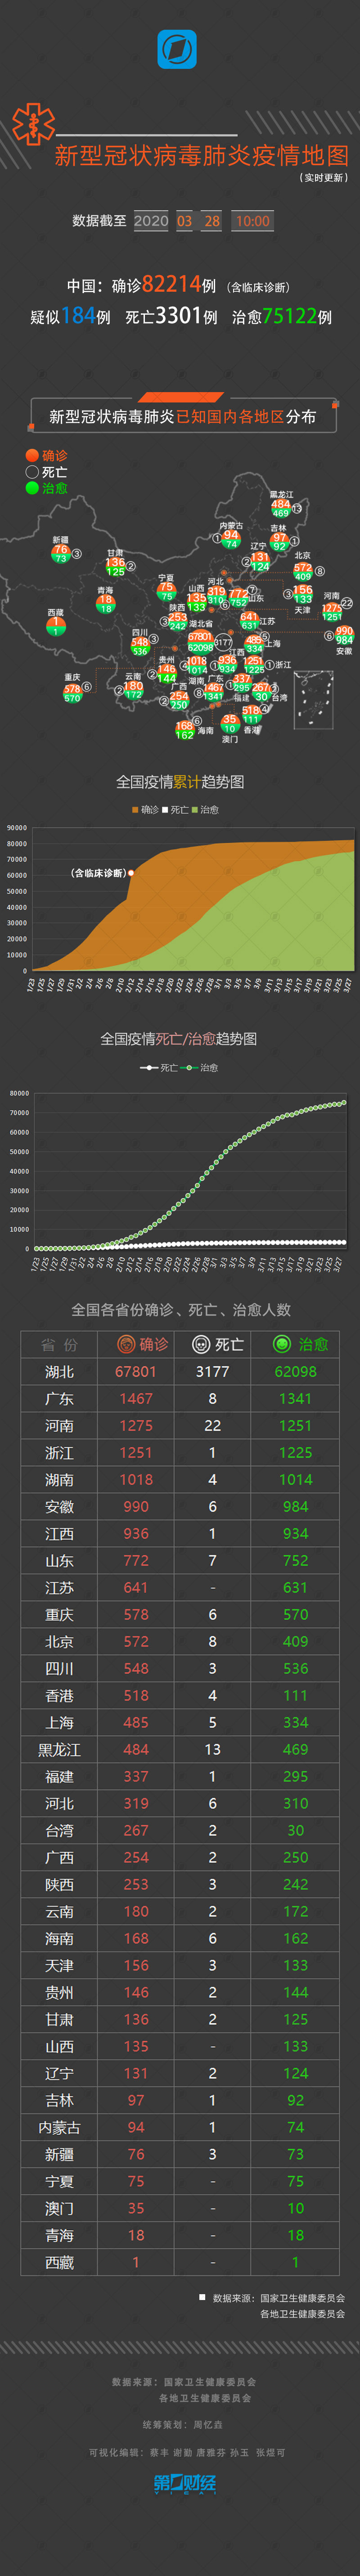Screen dimensions: 360x2576
Task: Click the 西藏 data bubble on the map
Action: tap(55, 626)
